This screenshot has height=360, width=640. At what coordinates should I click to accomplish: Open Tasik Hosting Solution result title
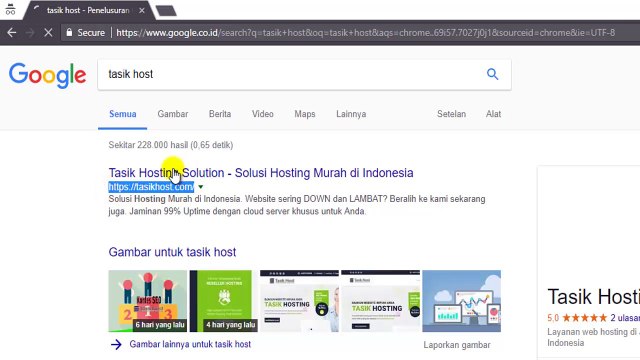(261, 173)
